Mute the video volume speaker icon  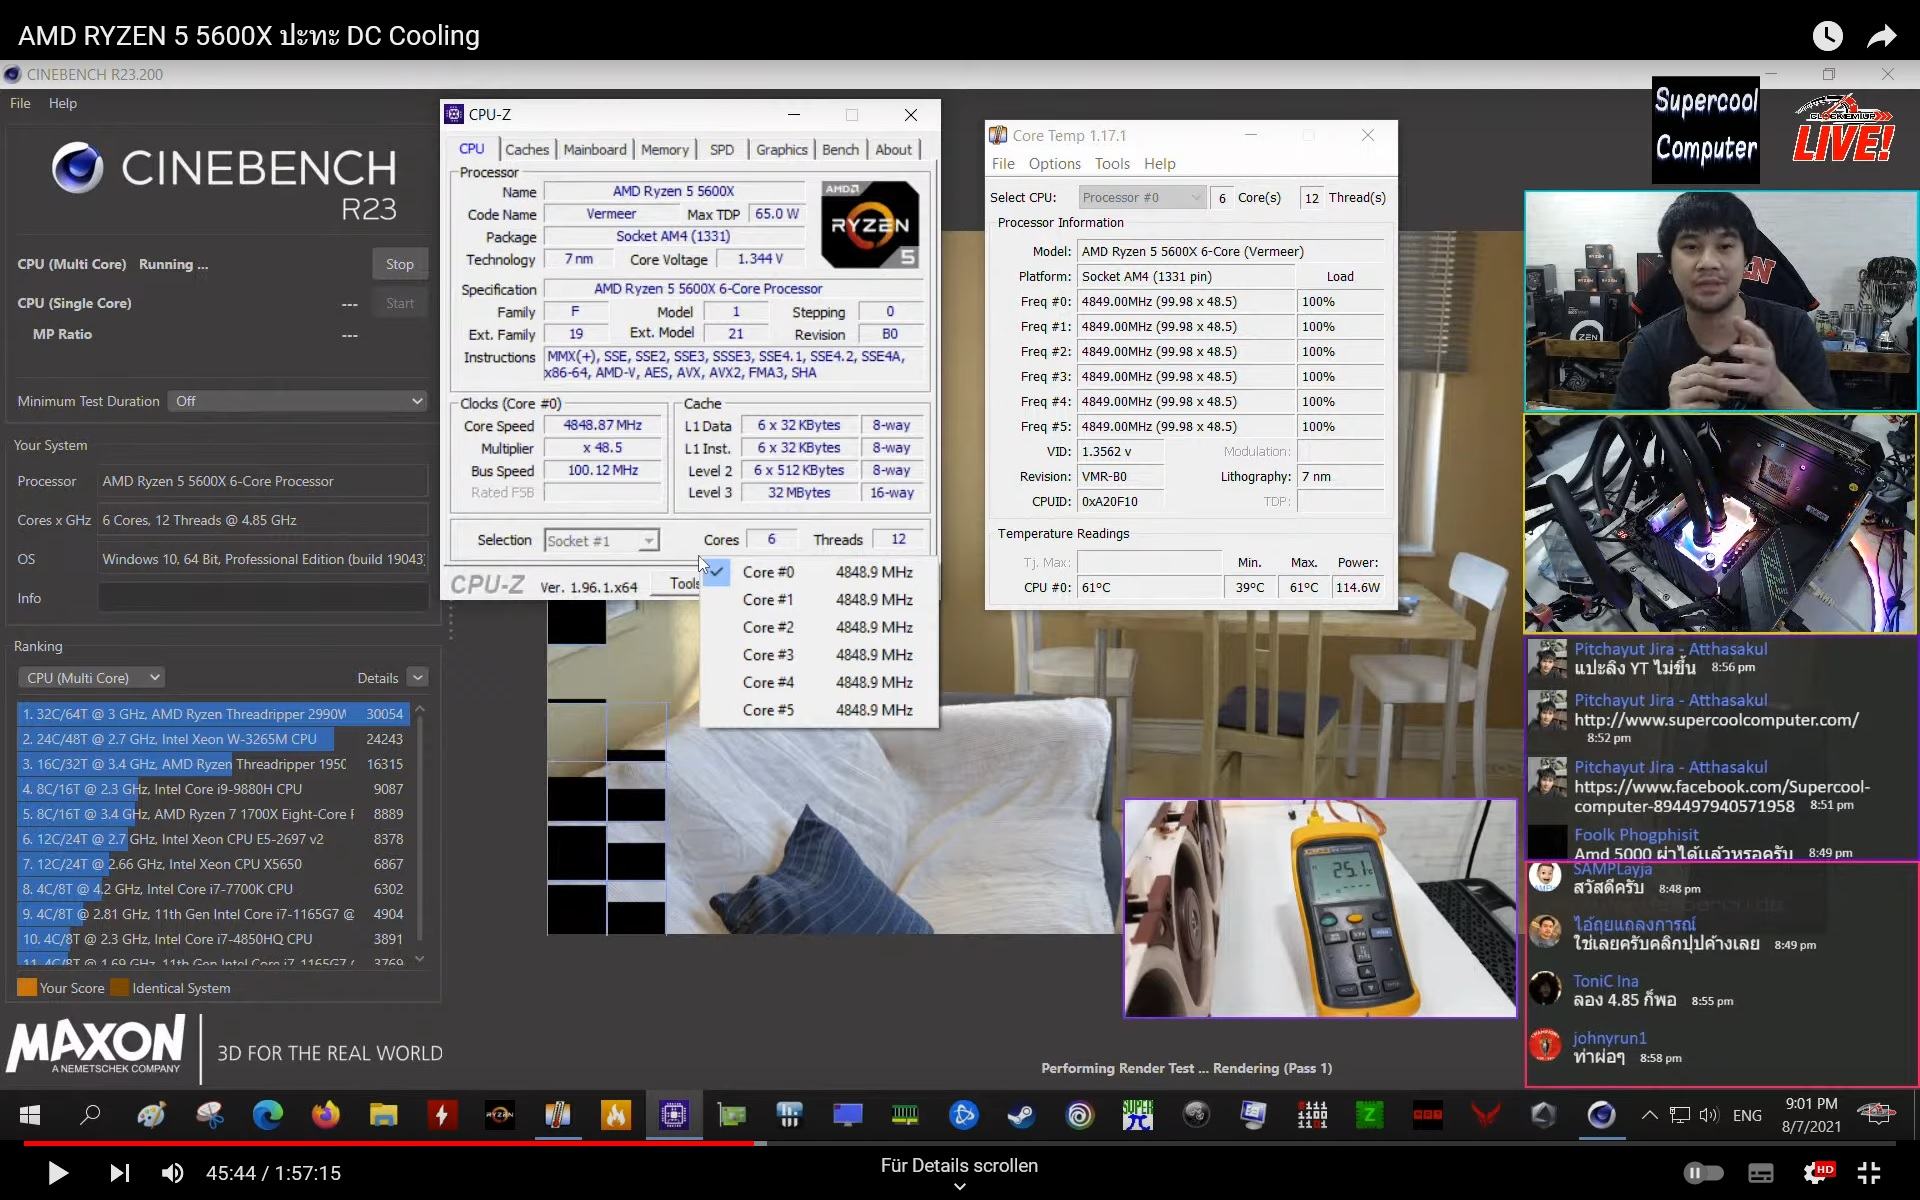pyautogui.click(x=173, y=1173)
